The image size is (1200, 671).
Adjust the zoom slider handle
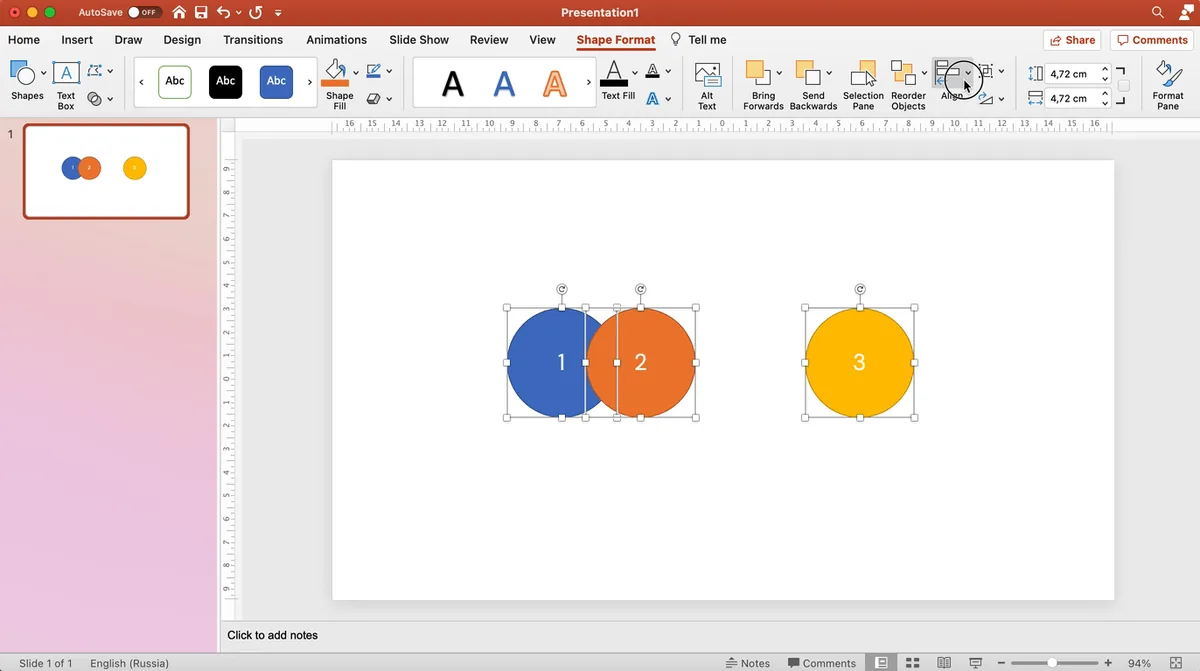(x=1052, y=663)
